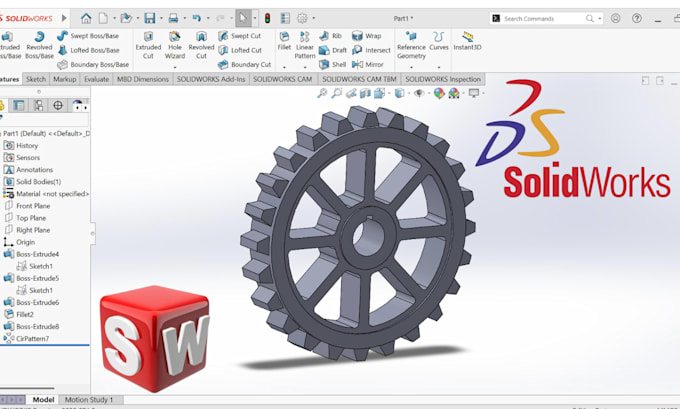Switch to the SOLIDWORKS Inspection tab
This screenshot has height=409, width=680.
coord(443,79)
